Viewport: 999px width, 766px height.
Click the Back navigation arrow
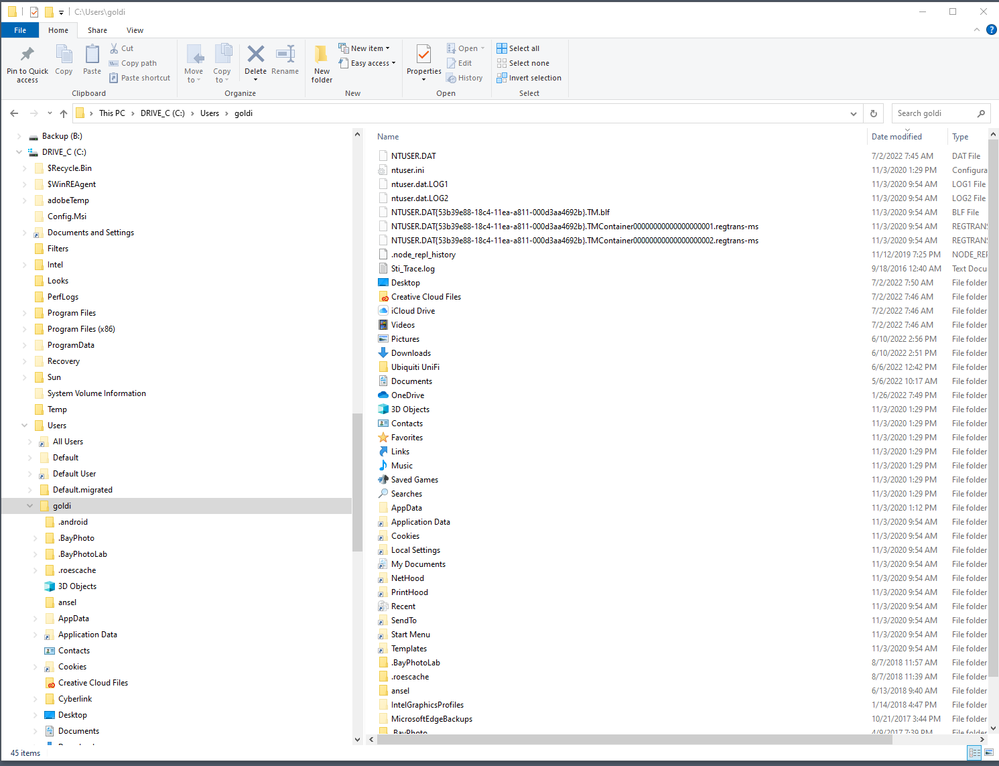pos(14,113)
